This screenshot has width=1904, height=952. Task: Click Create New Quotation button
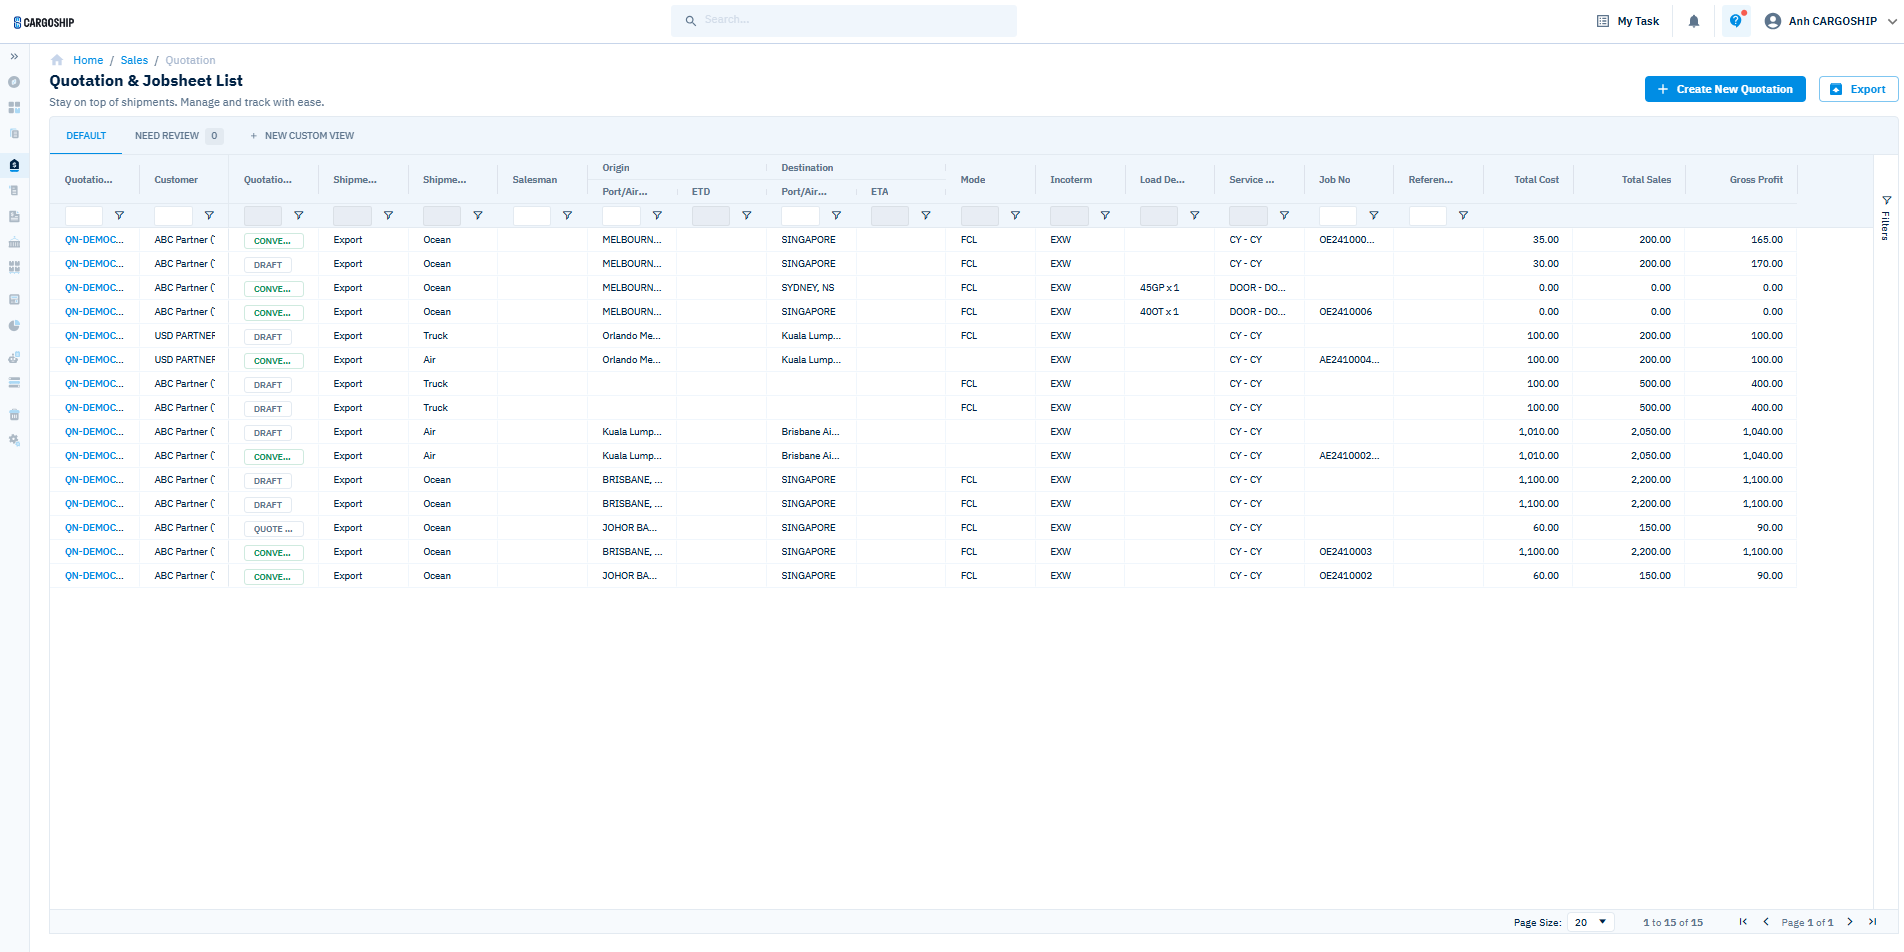tap(1725, 89)
